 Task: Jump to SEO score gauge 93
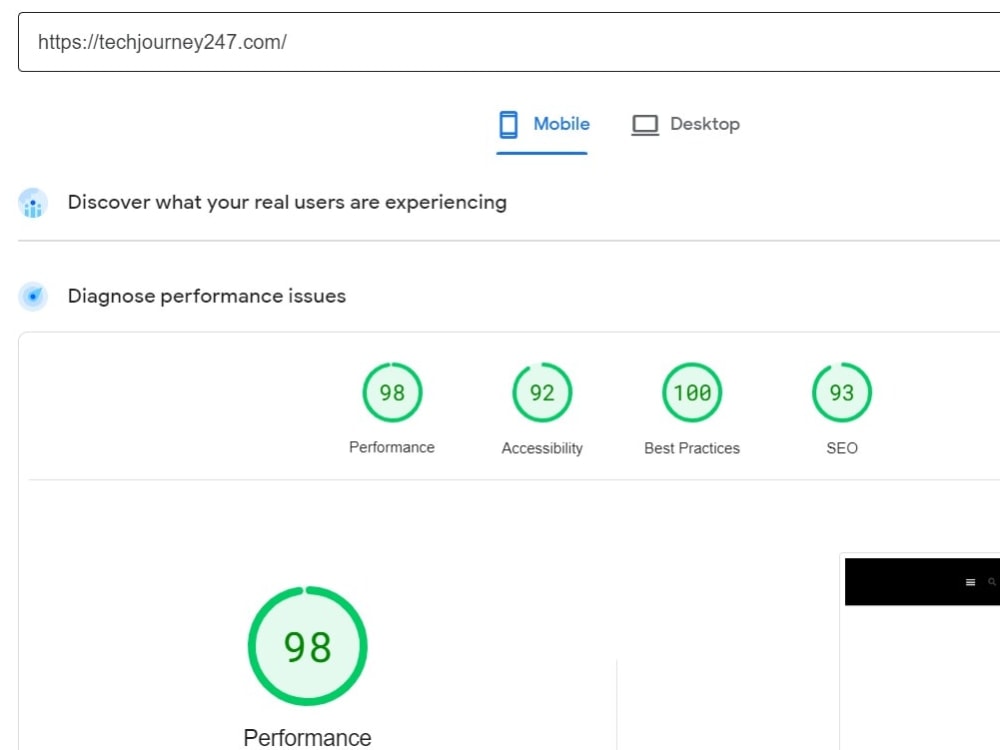[x=842, y=392]
